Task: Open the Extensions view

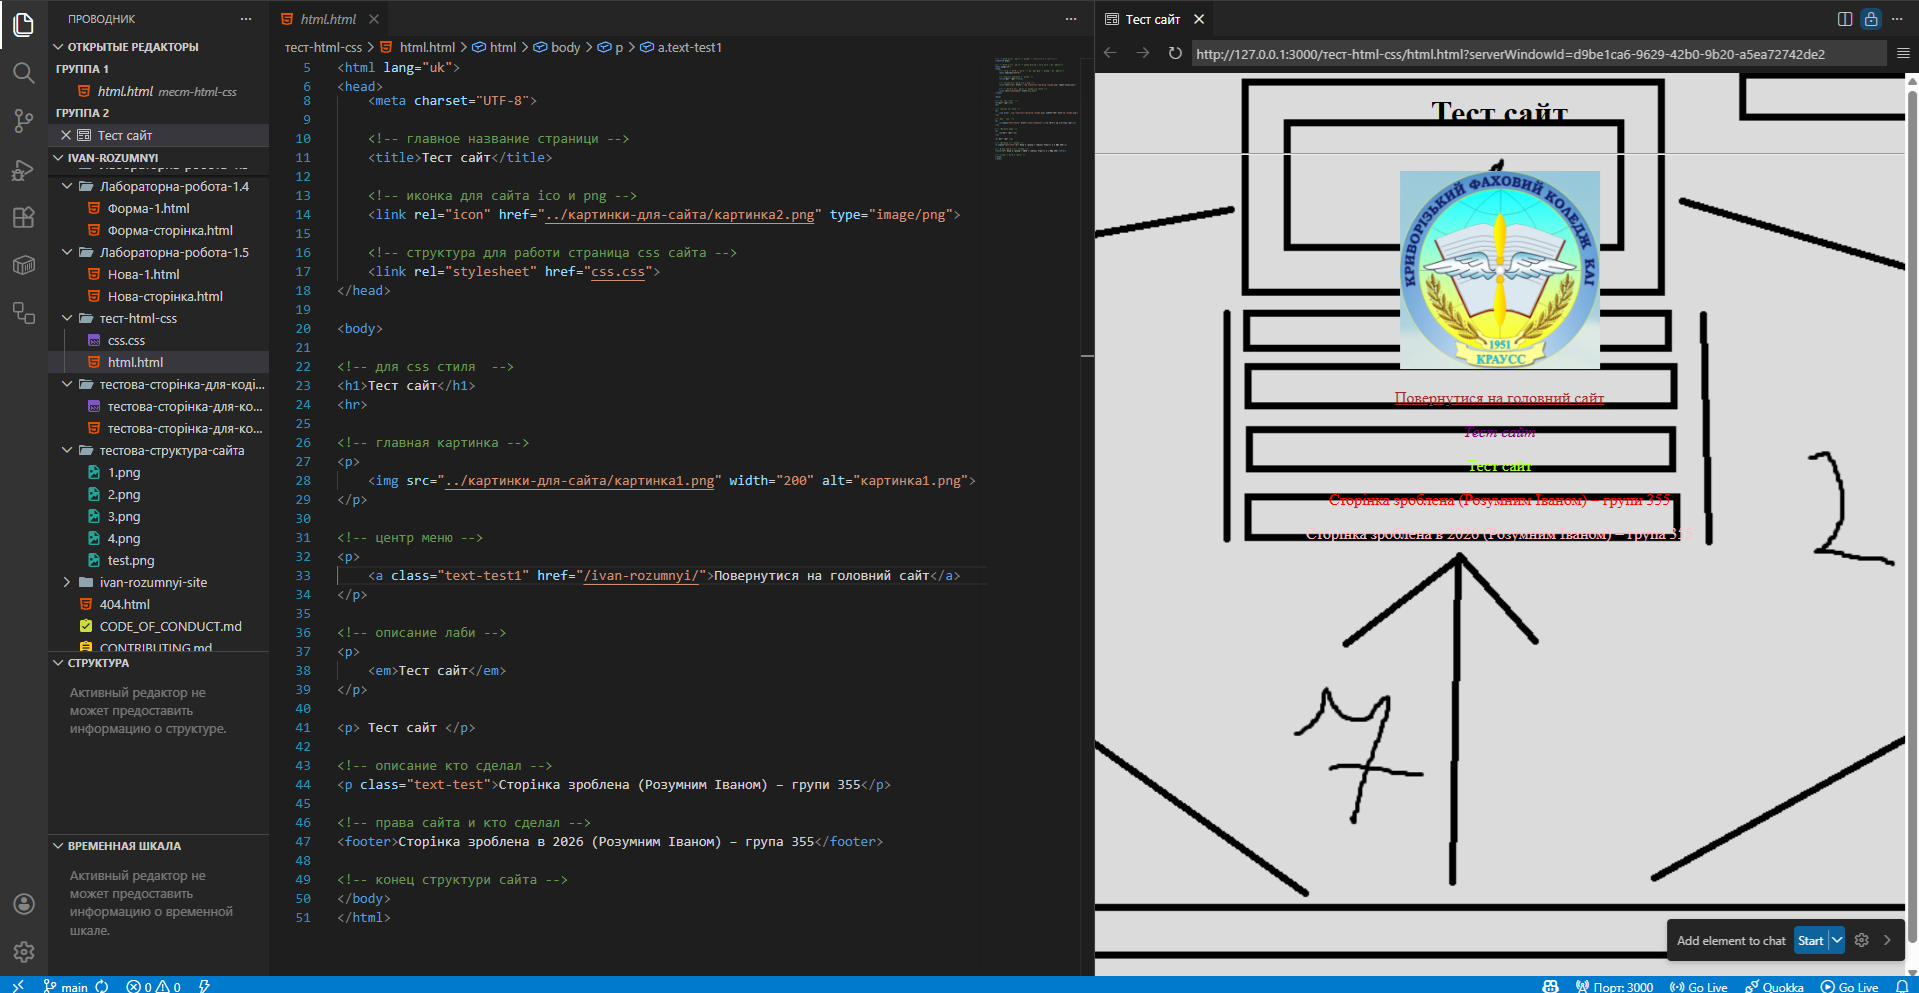Action: tap(24, 218)
